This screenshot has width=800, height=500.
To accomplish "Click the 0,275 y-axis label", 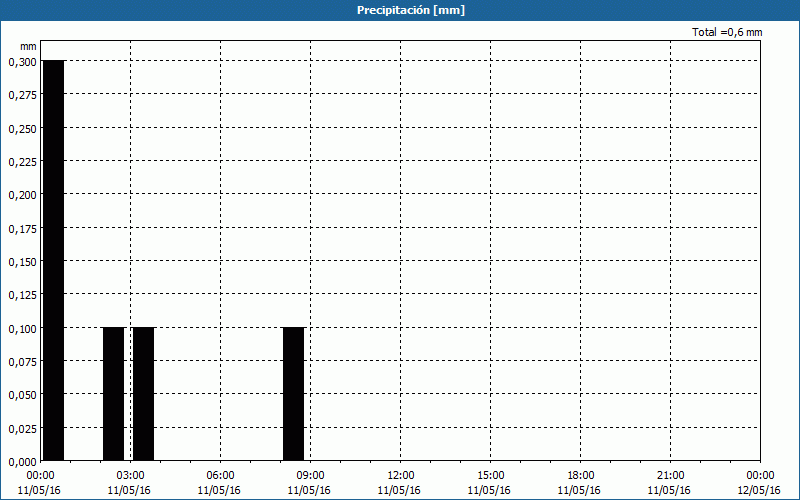I will point(22,95).
